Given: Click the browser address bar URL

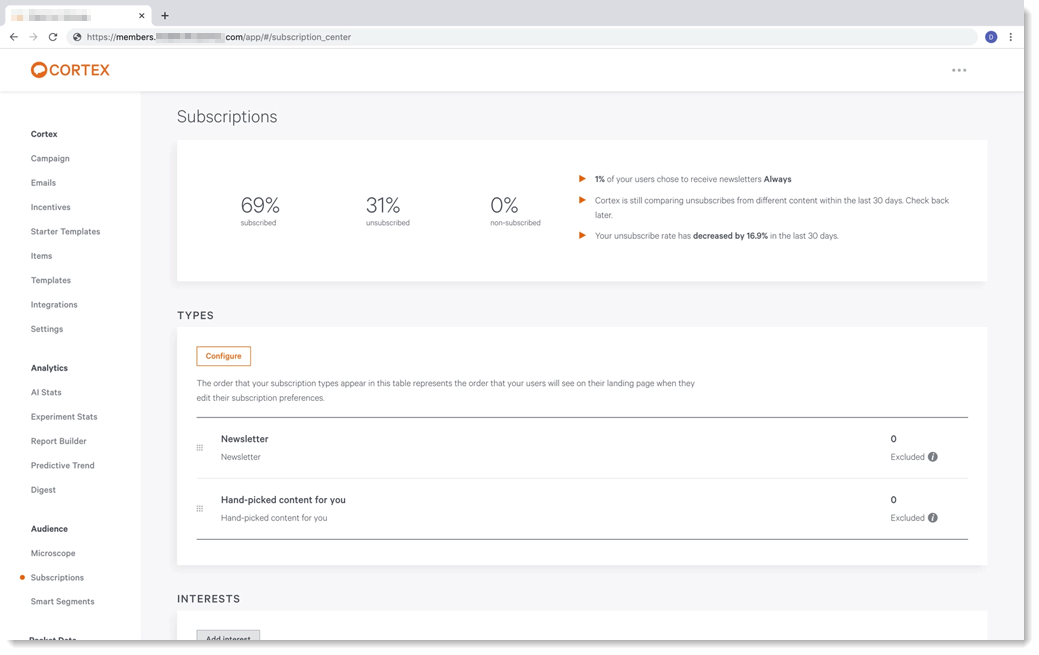Looking at the screenshot, I should point(219,37).
